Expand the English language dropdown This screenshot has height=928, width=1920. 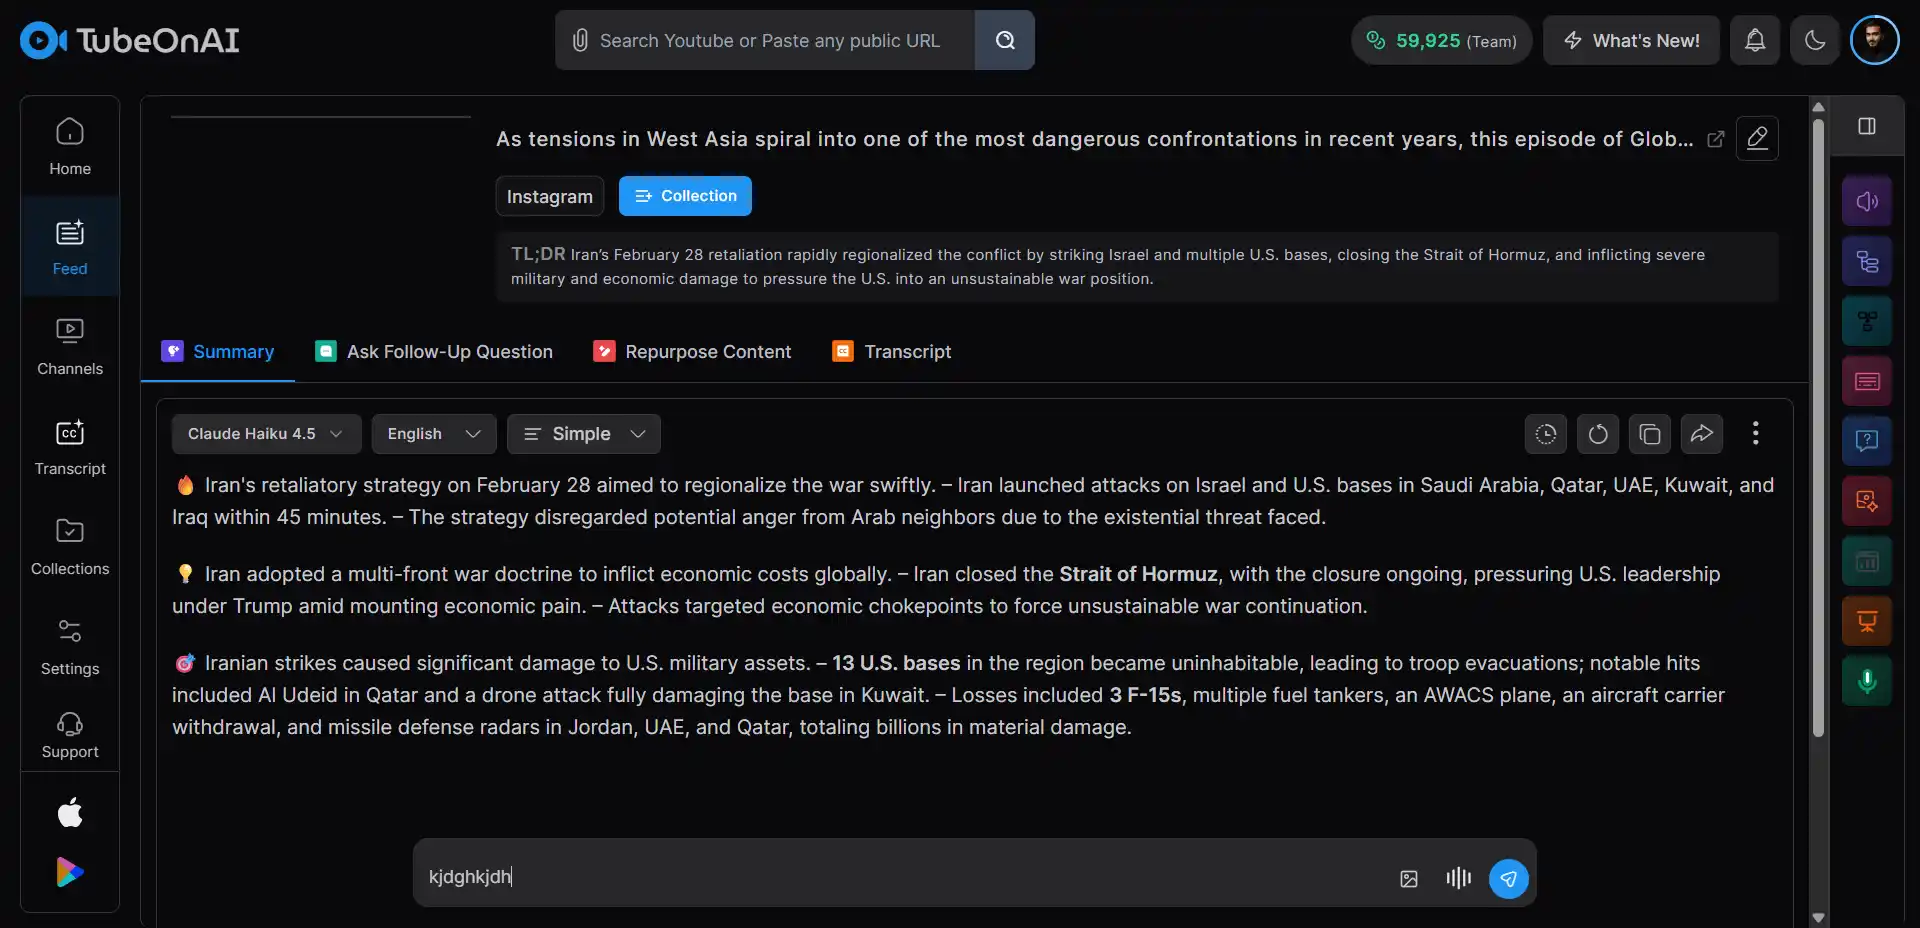coord(434,434)
